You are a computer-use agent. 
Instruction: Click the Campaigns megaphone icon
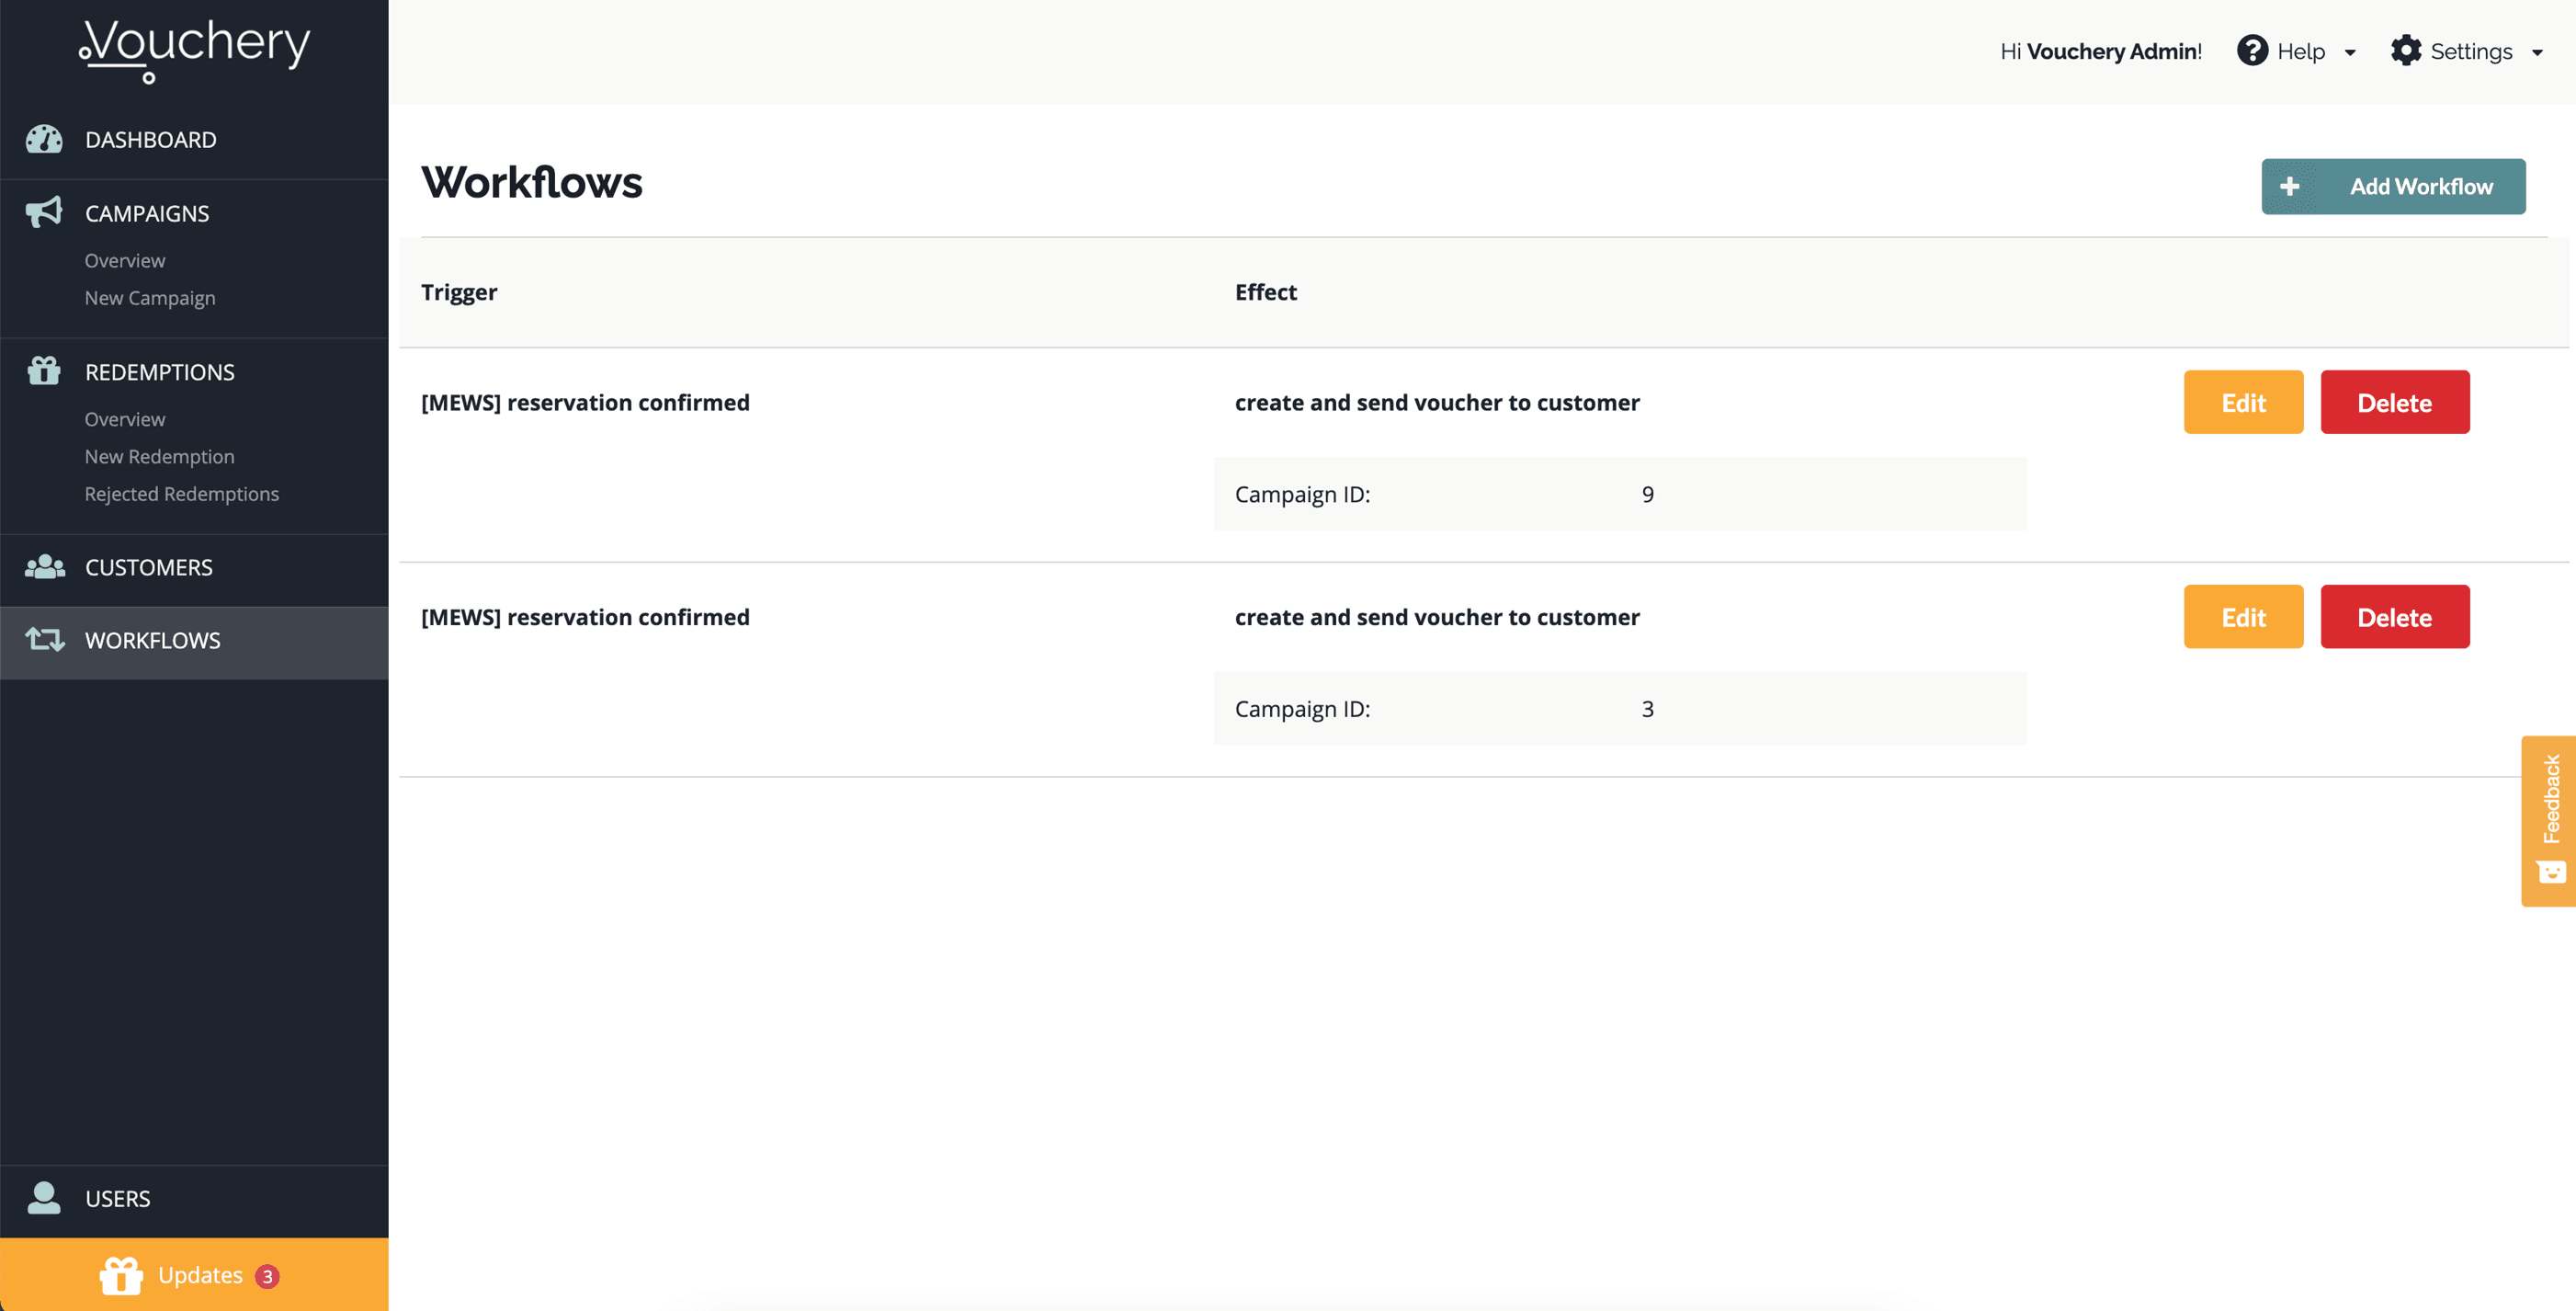click(44, 212)
